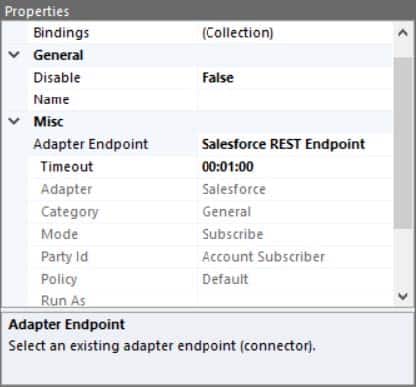
Task: Open the Salesforce REST Endpoint value
Action: point(283,144)
